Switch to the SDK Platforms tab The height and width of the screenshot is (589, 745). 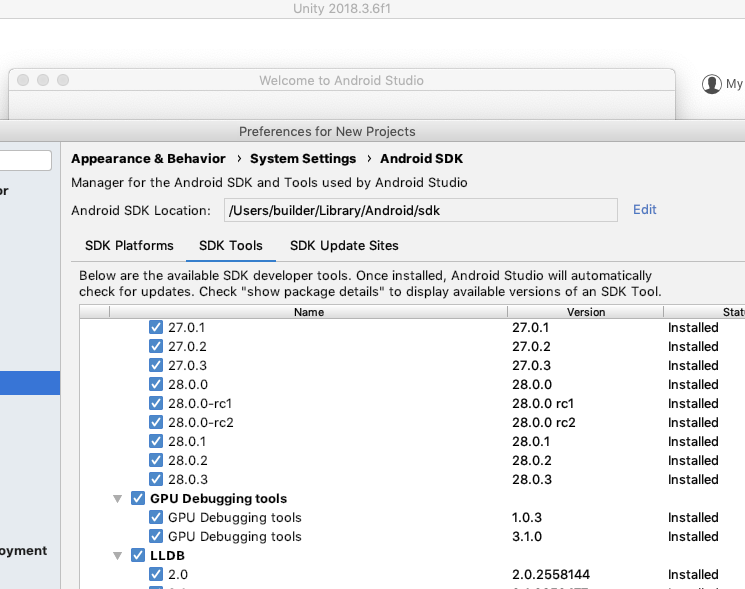point(129,246)
